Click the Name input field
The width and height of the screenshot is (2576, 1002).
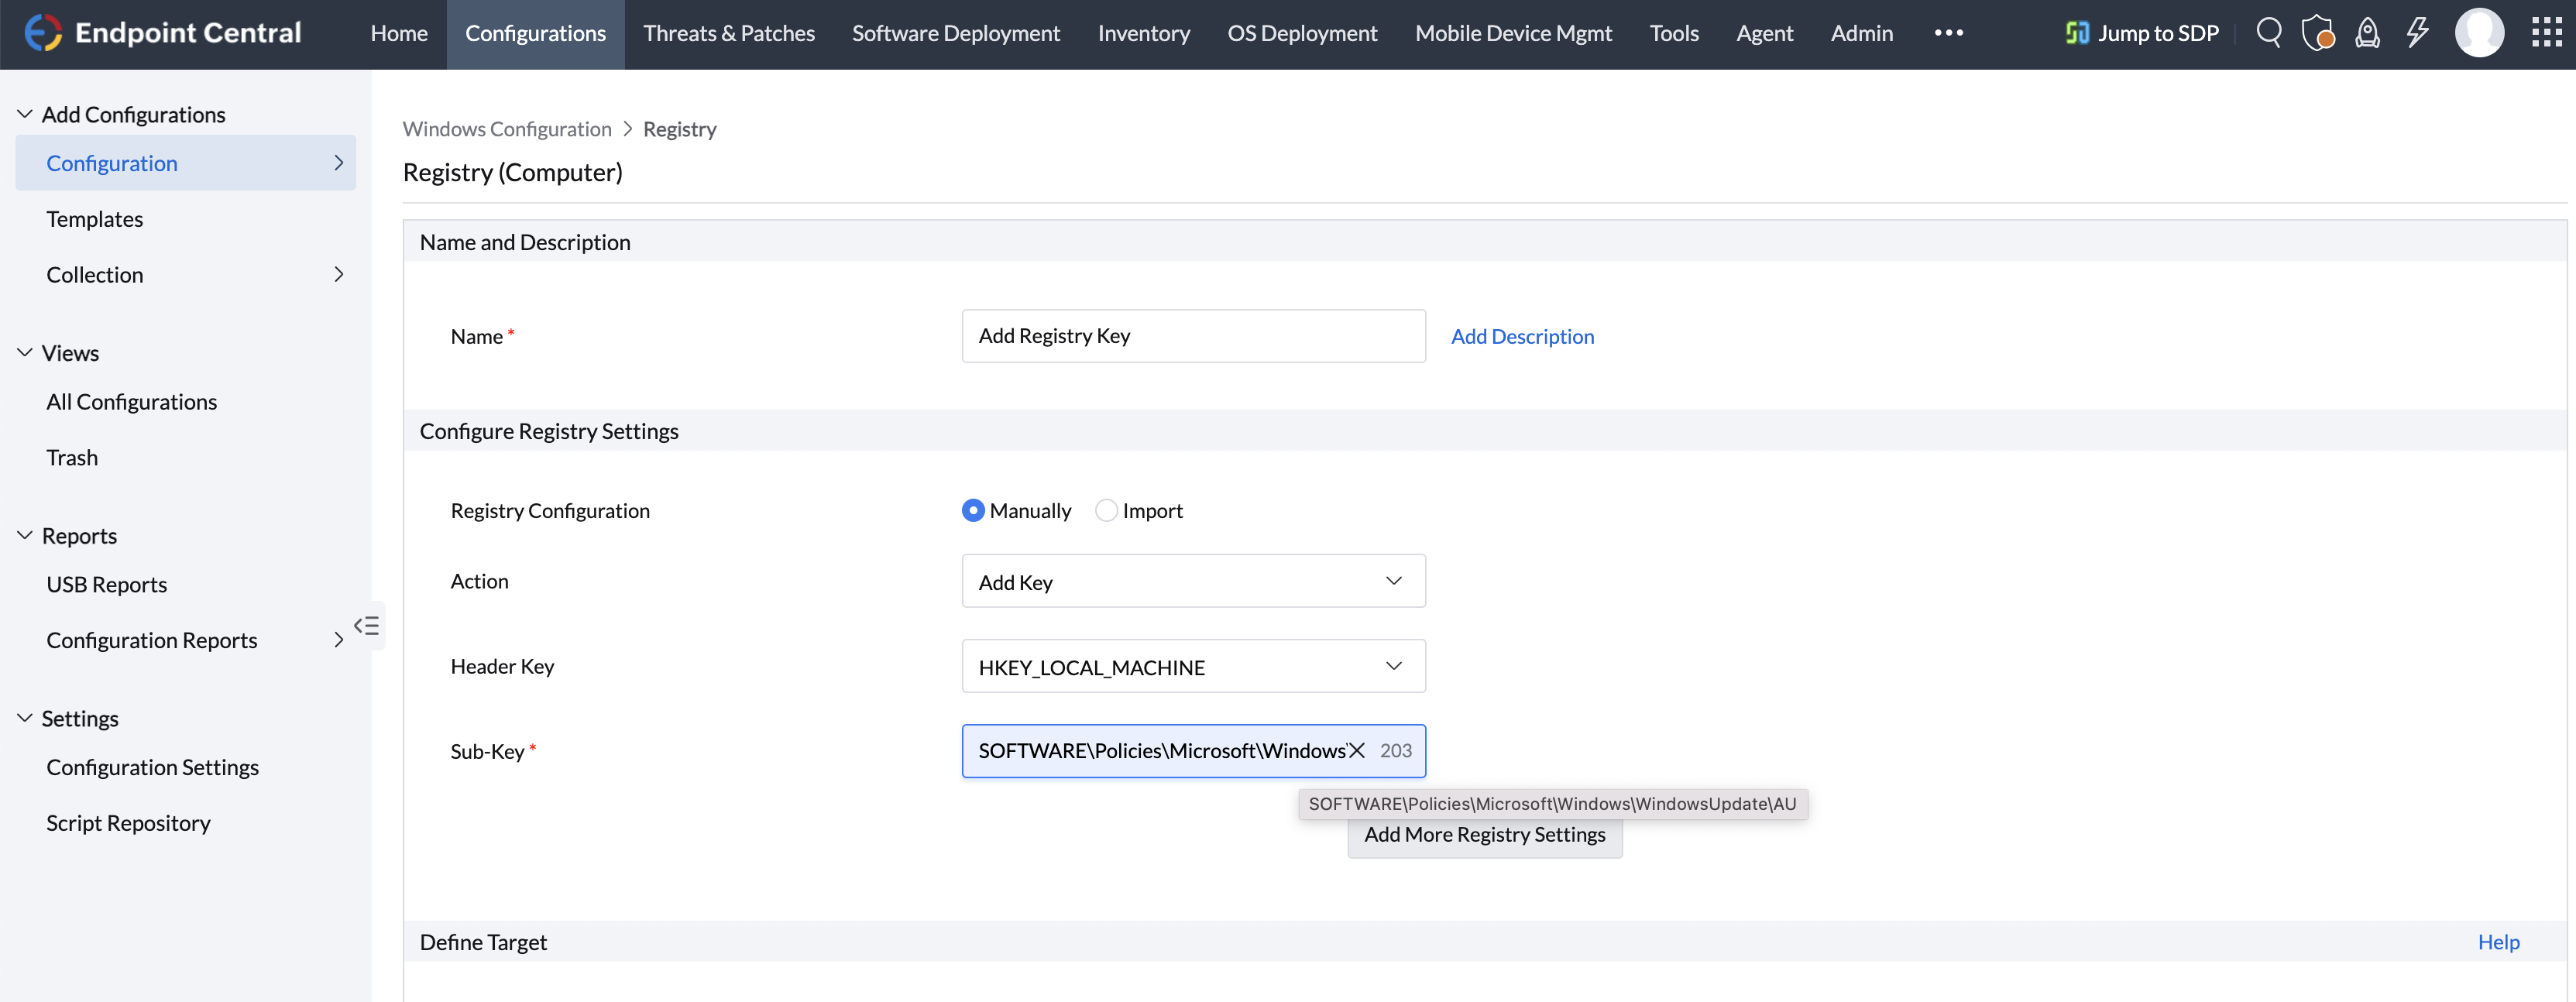[1193, 337]
